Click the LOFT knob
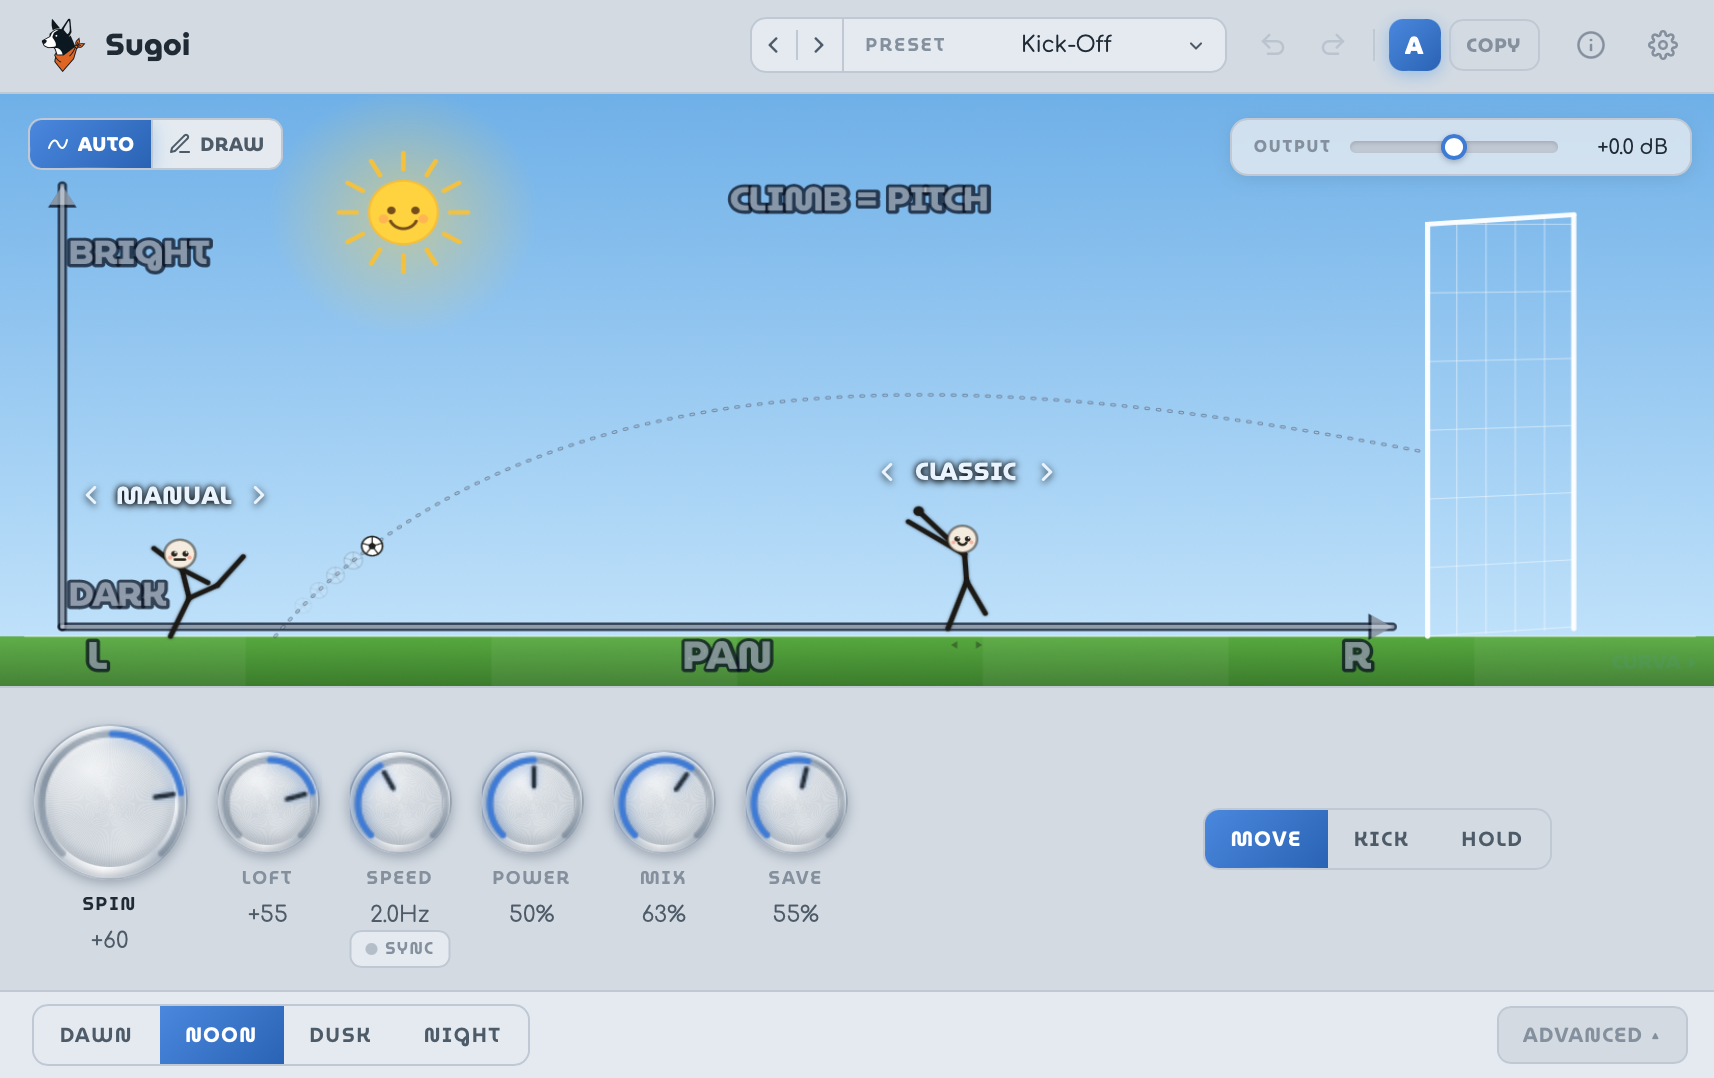1714x1078 pixels. pyautogui.click(x=267, y=802)
